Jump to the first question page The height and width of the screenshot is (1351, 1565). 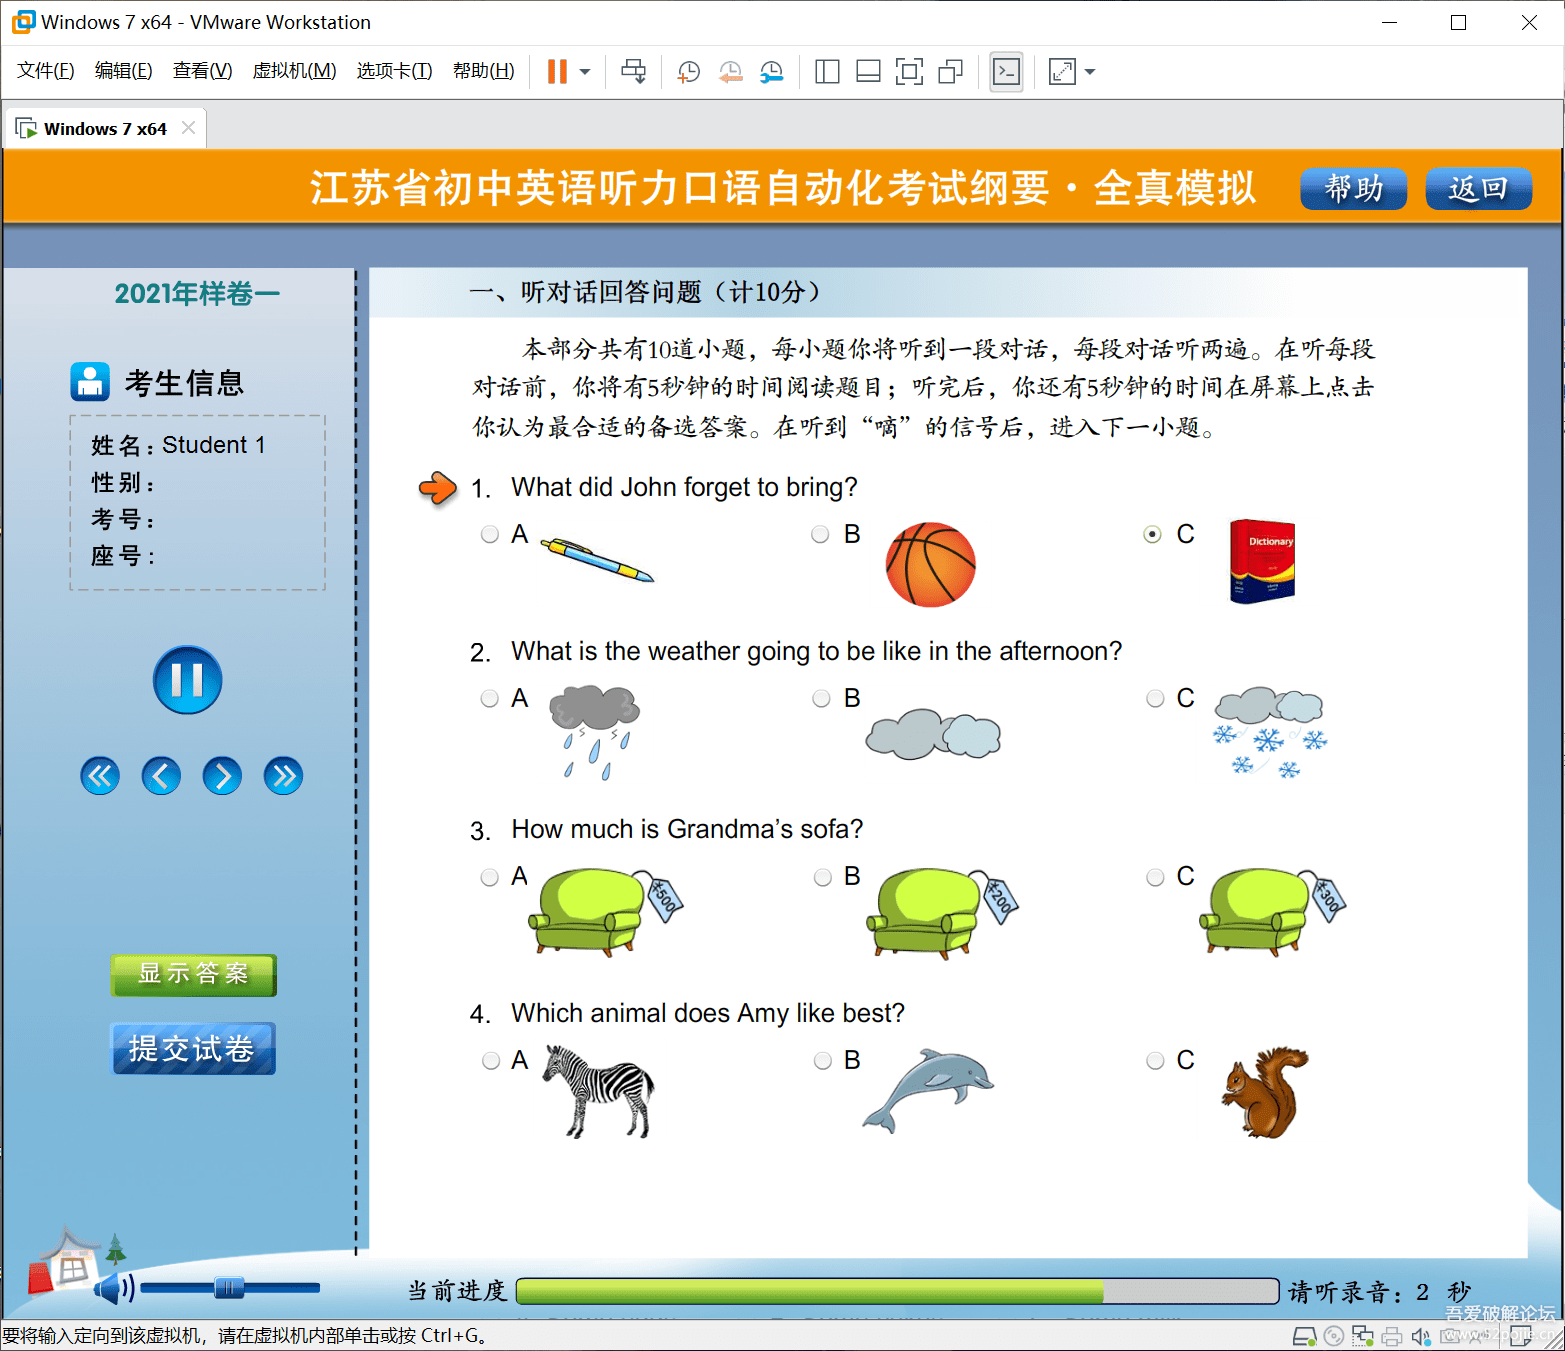pos(100,776)
